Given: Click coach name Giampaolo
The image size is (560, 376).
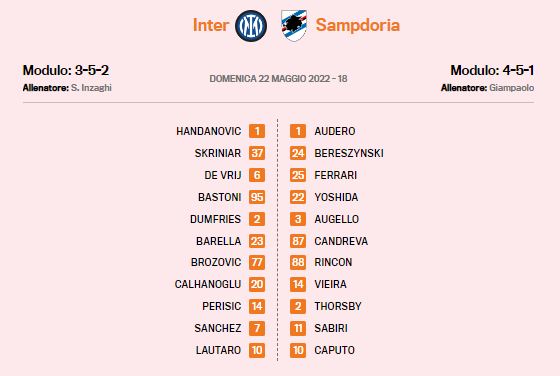Looking at the screenshot, I should [x=511, y=88].
